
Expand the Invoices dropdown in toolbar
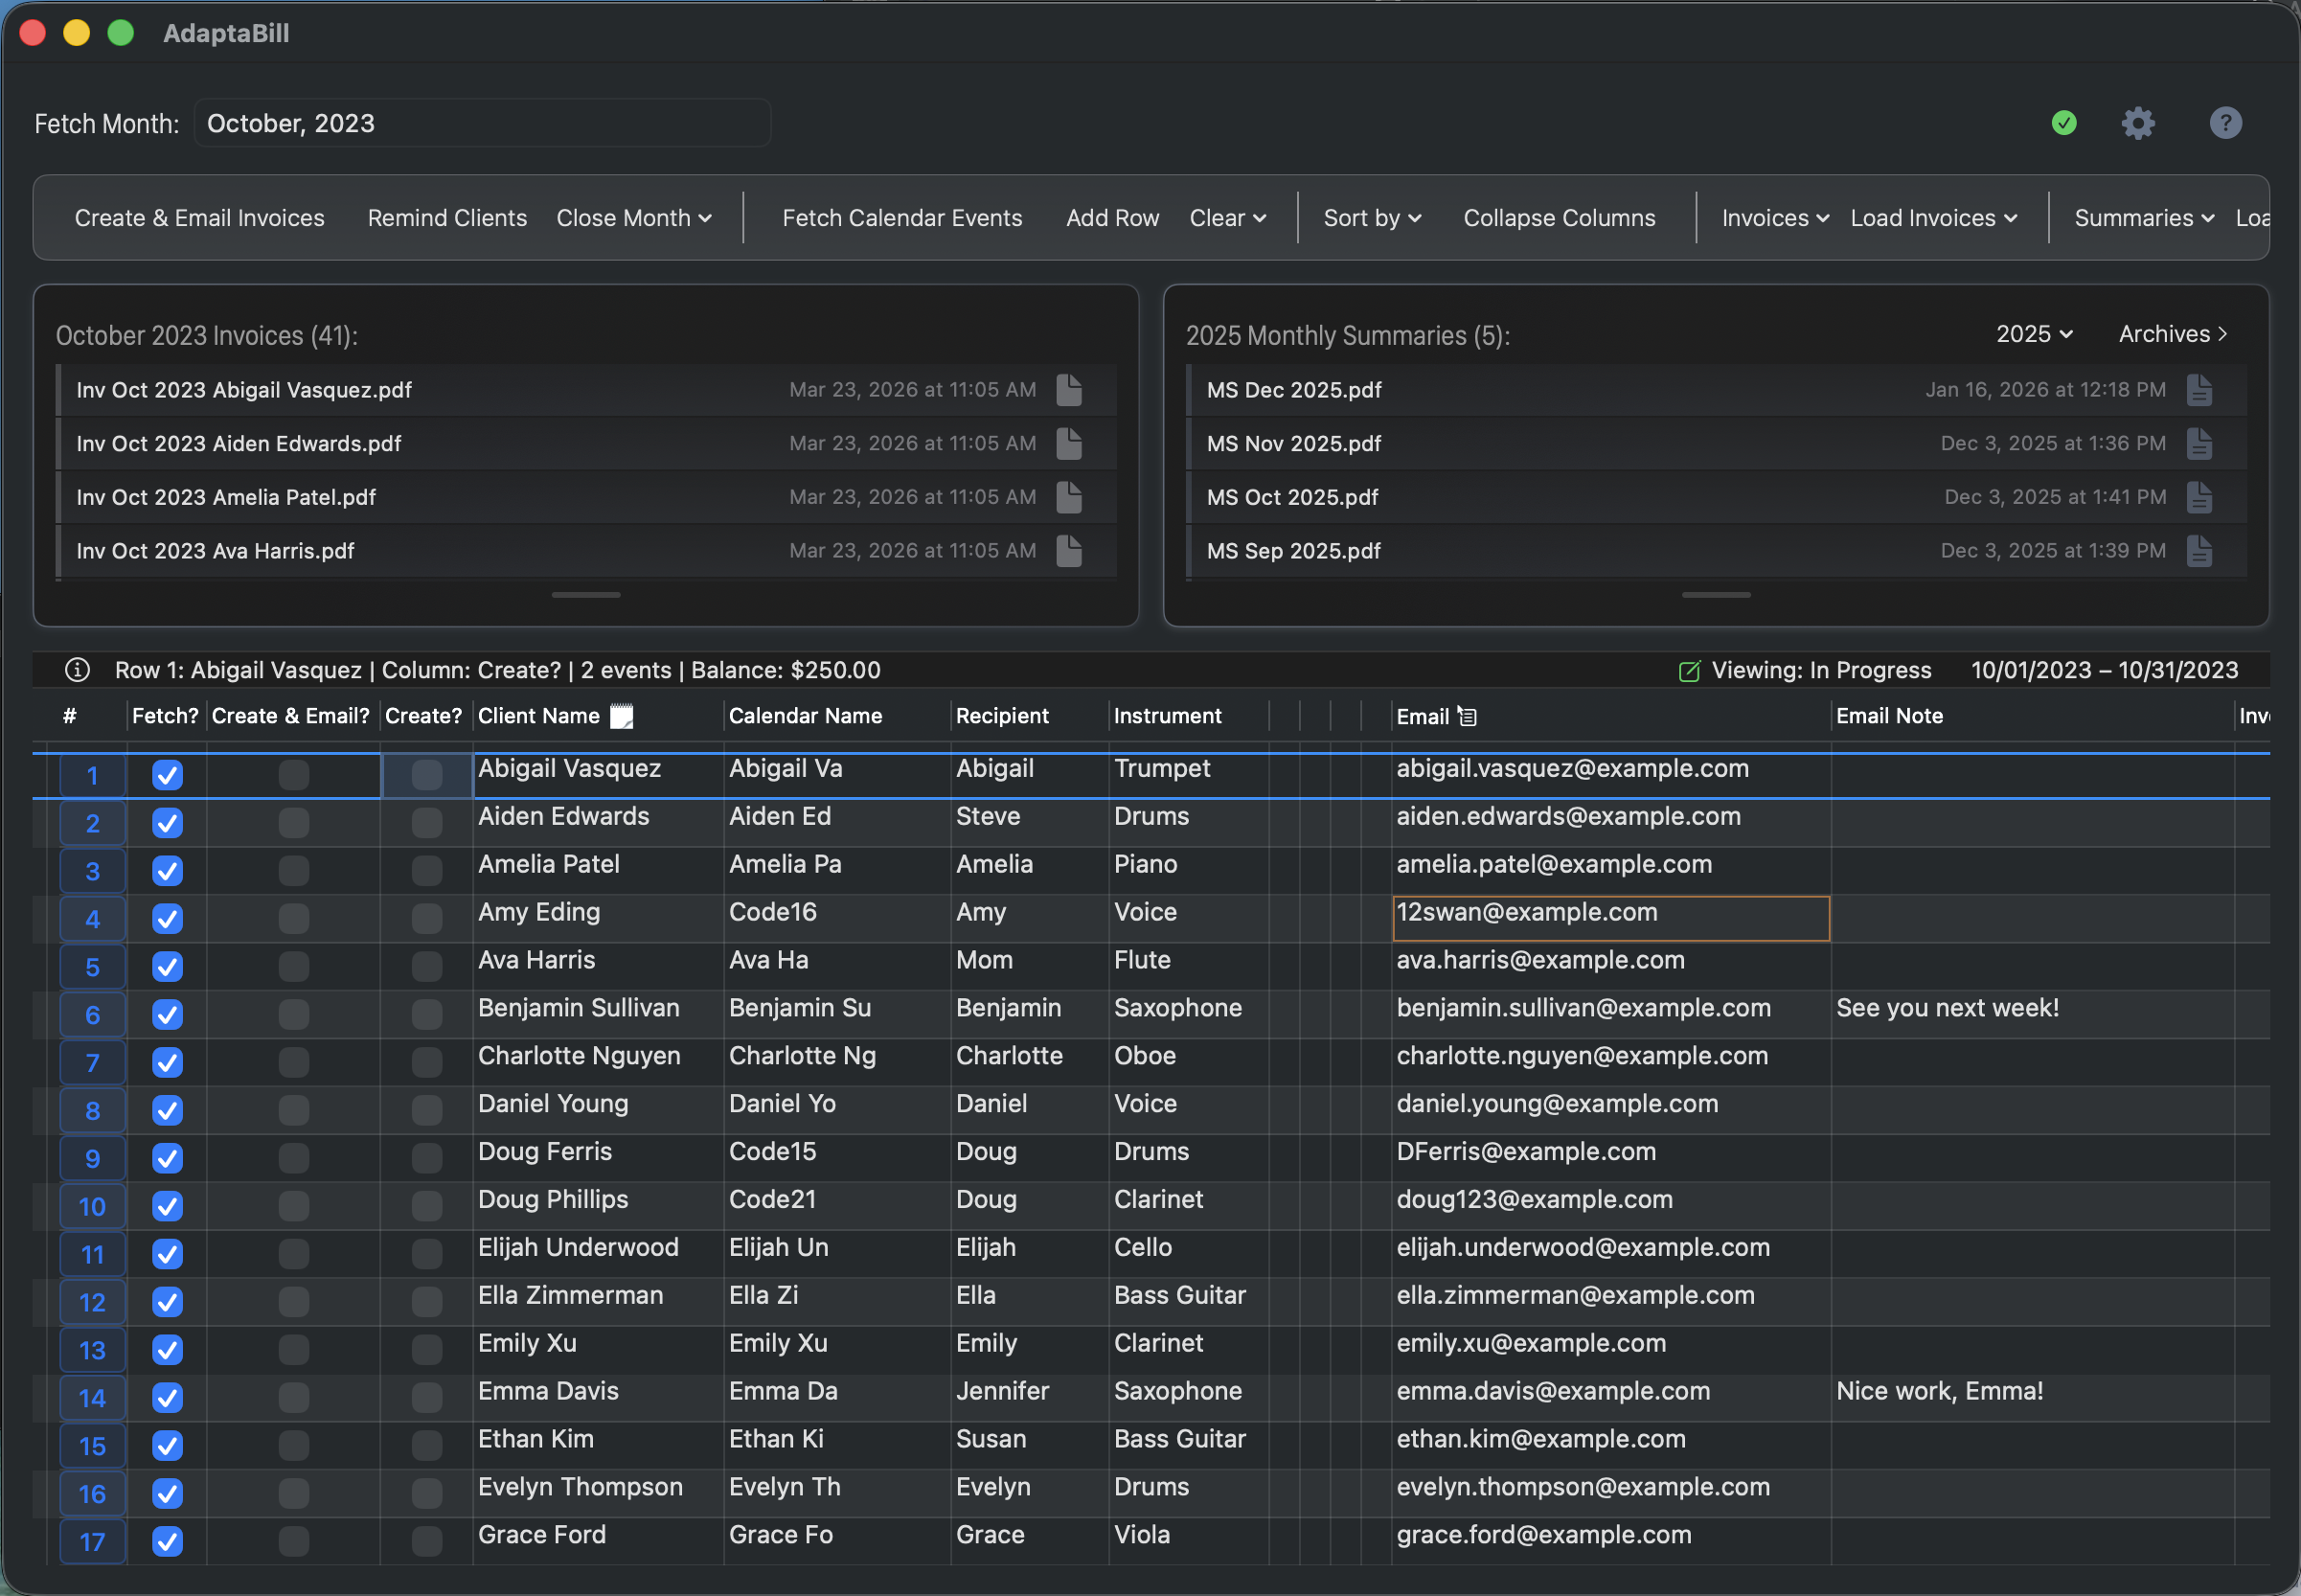tap(1775, 218)
